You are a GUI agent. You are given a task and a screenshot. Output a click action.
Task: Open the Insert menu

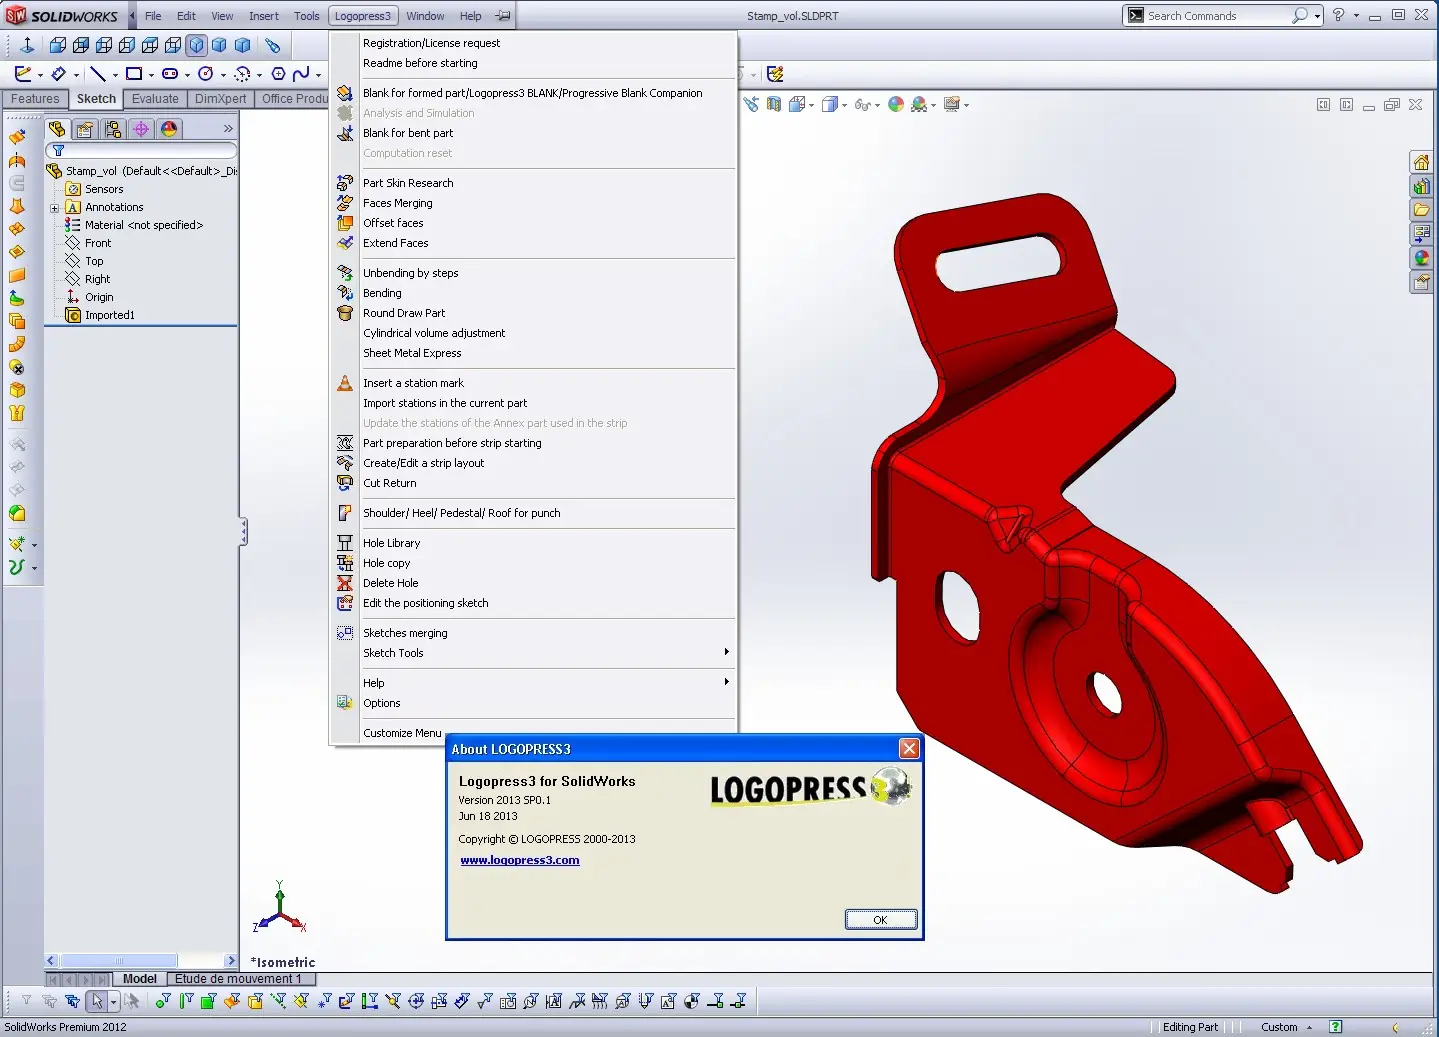pyautogui.click(x=264, y=16)
